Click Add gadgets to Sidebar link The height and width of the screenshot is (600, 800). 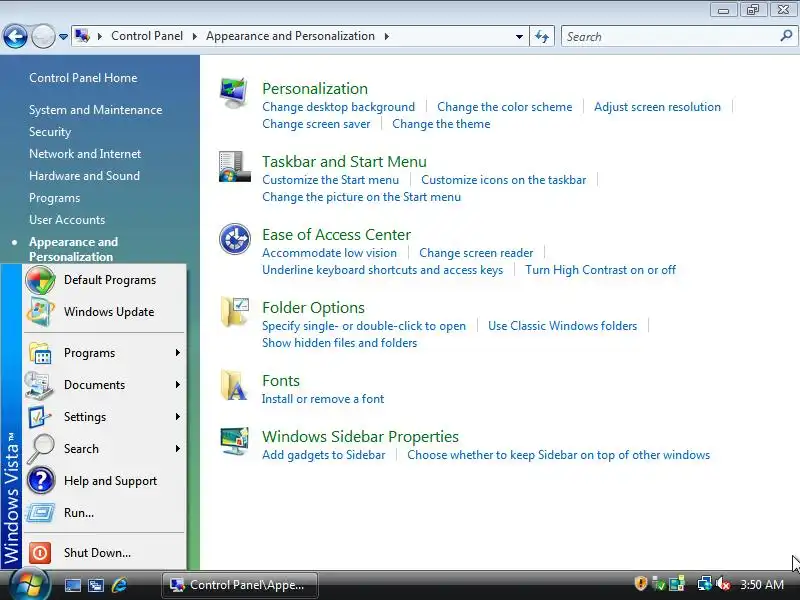323,455
